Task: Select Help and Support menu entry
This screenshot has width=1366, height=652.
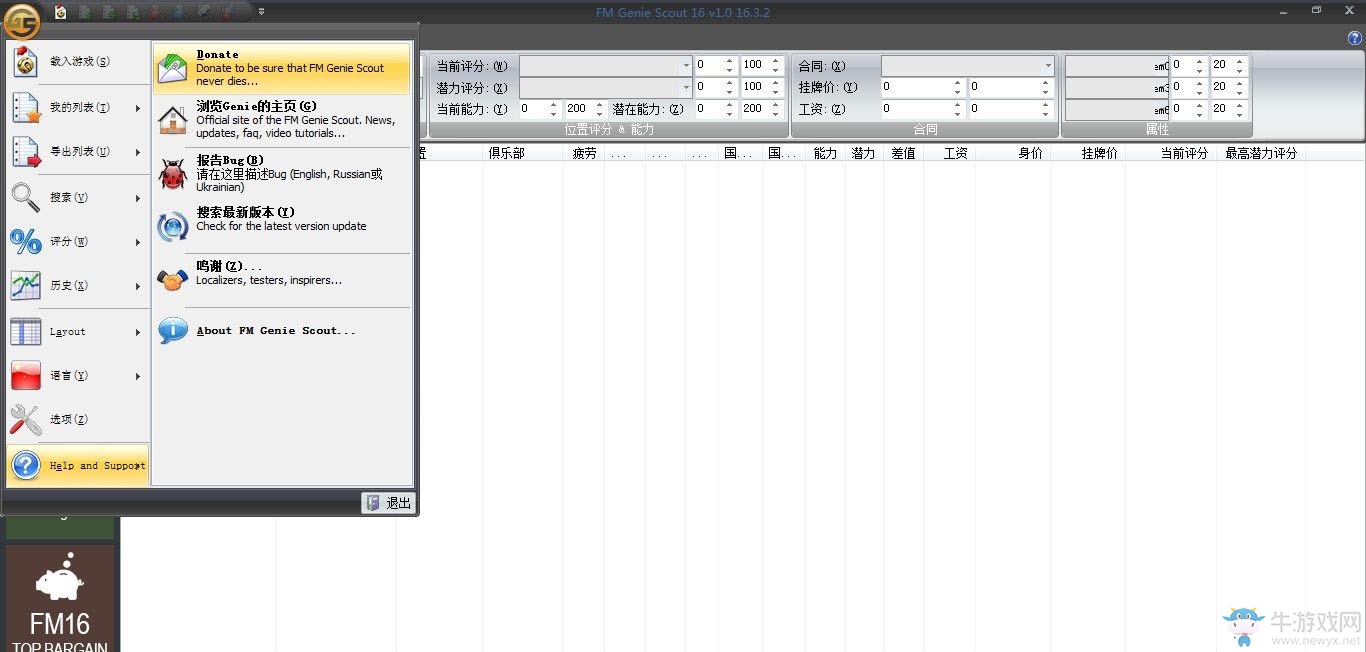Action: [x=78, y=465]
